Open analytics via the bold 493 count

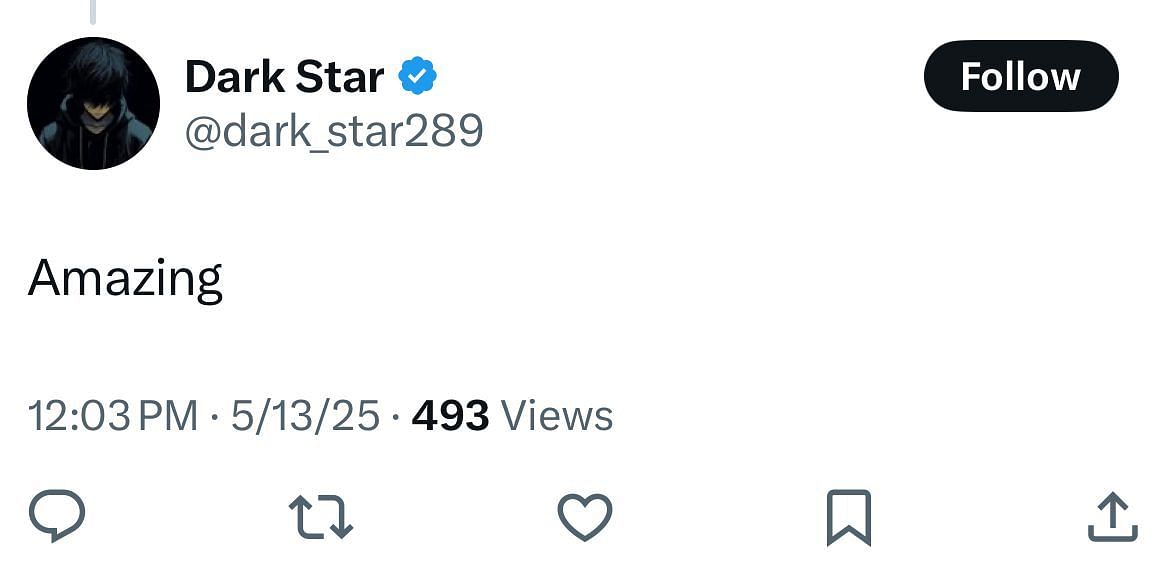451,416
